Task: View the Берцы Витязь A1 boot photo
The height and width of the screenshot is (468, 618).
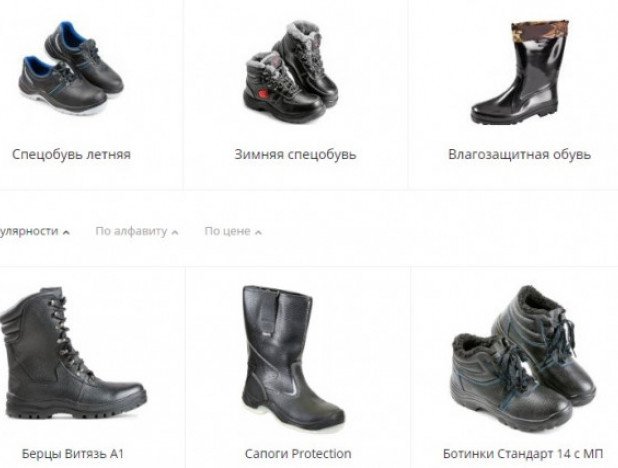Action: pos(73,353)
